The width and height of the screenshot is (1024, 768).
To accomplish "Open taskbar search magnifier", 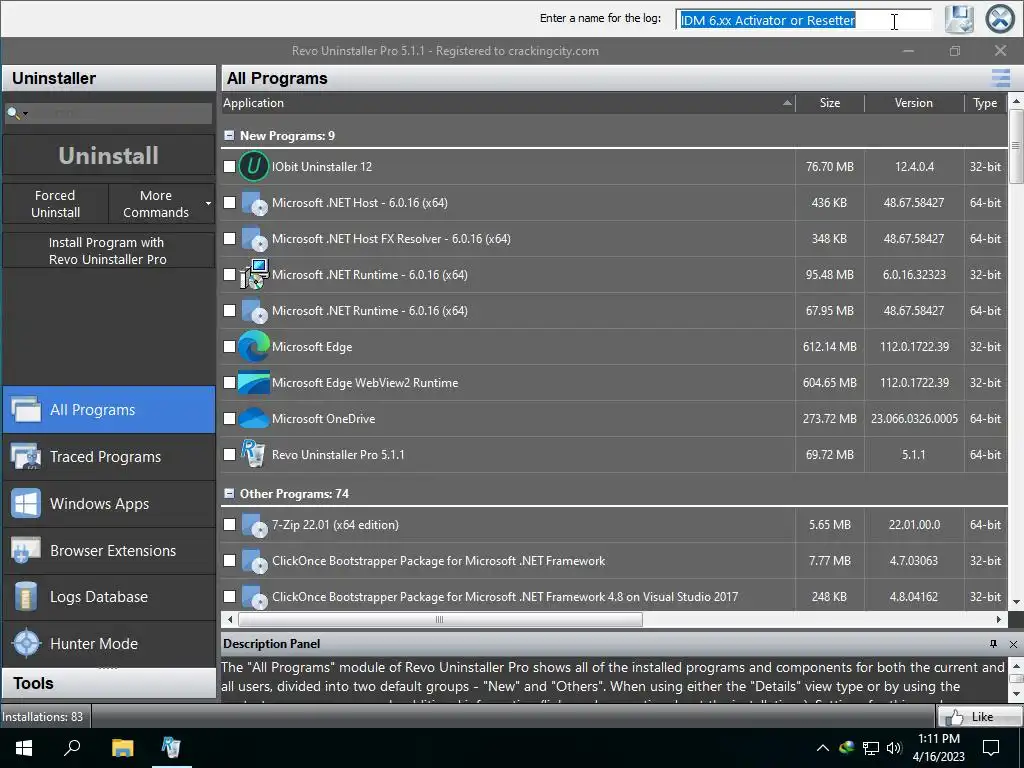I will coord(72,748).
